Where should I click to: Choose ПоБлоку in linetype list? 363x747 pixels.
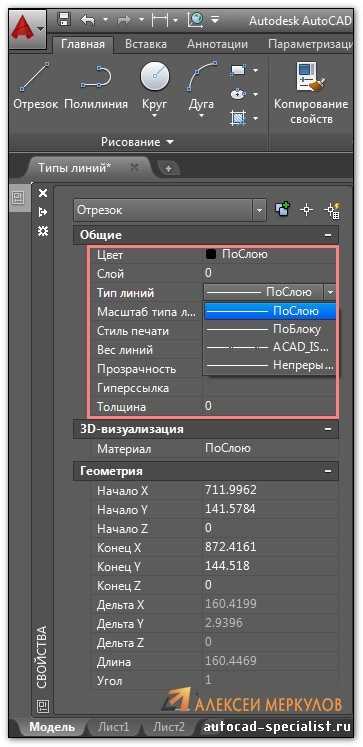coord(270,329)
